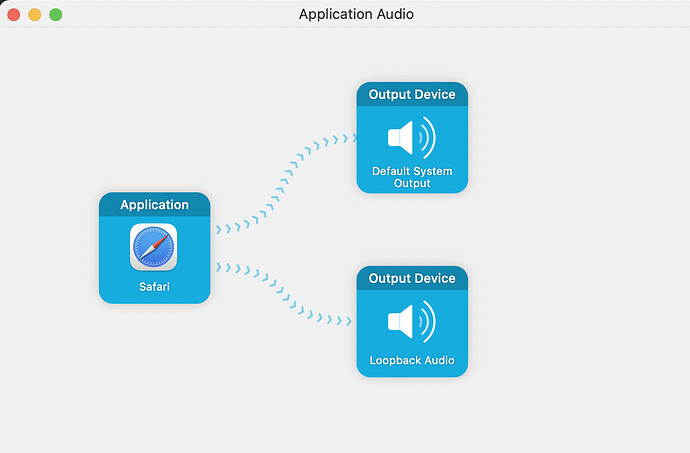Click the wire end entering Default System Output
The height and width of the screenshot is (453, 690).
tap(349, 138)
